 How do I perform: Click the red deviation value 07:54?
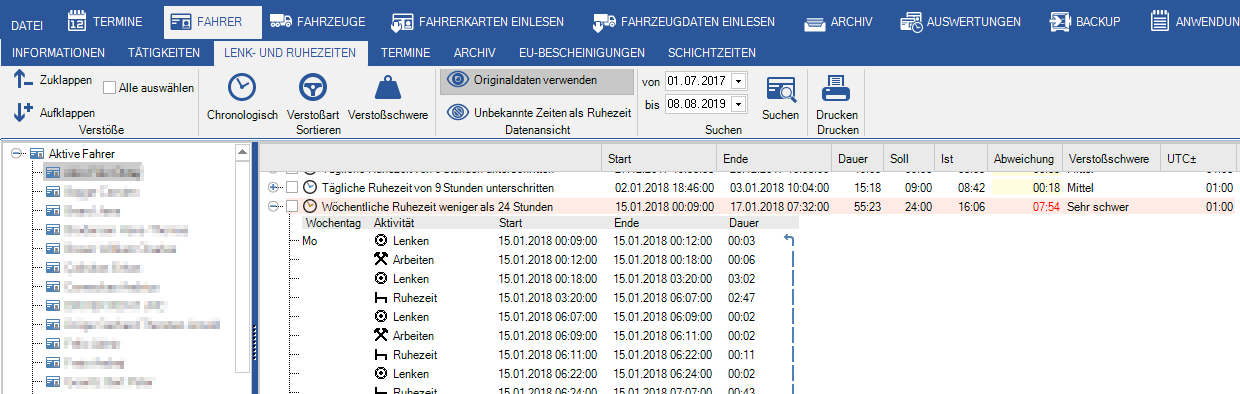point(1046,206)
